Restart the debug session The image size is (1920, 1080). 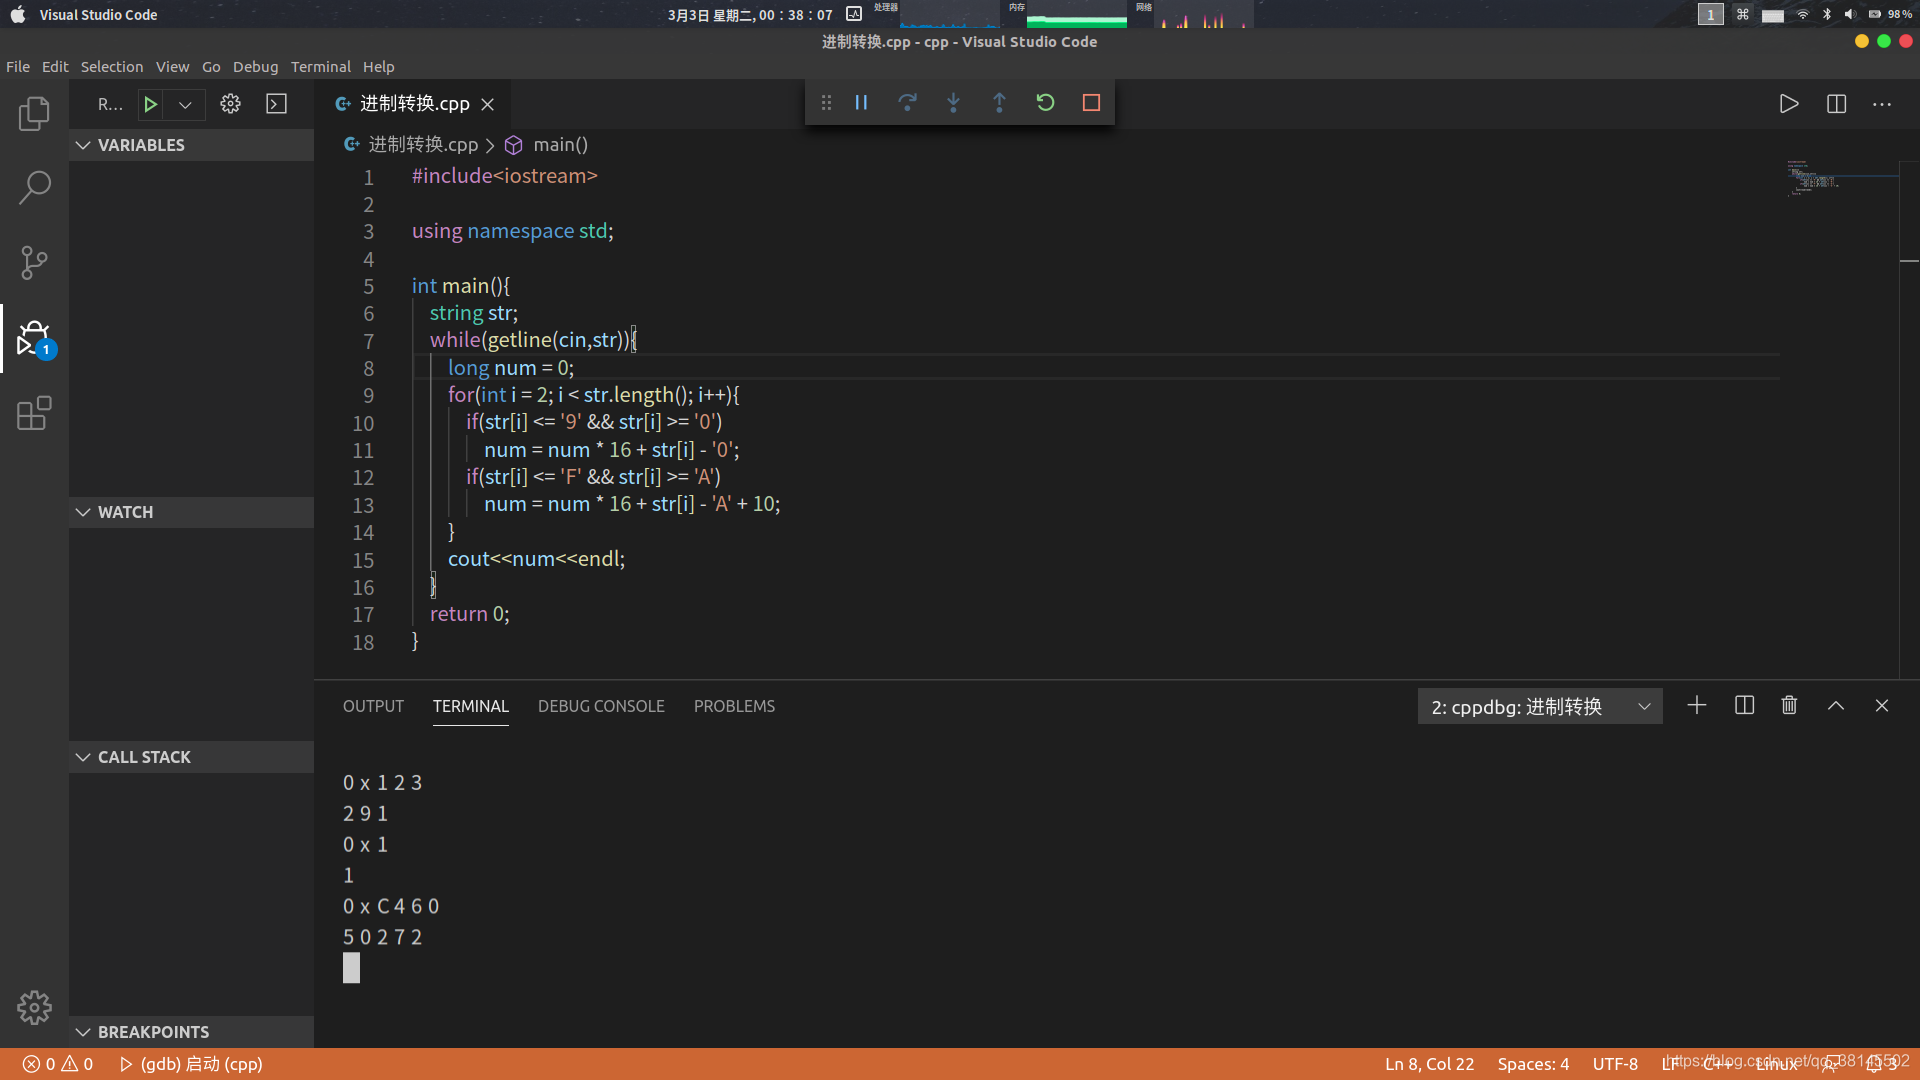click(x=1045, y=103)
